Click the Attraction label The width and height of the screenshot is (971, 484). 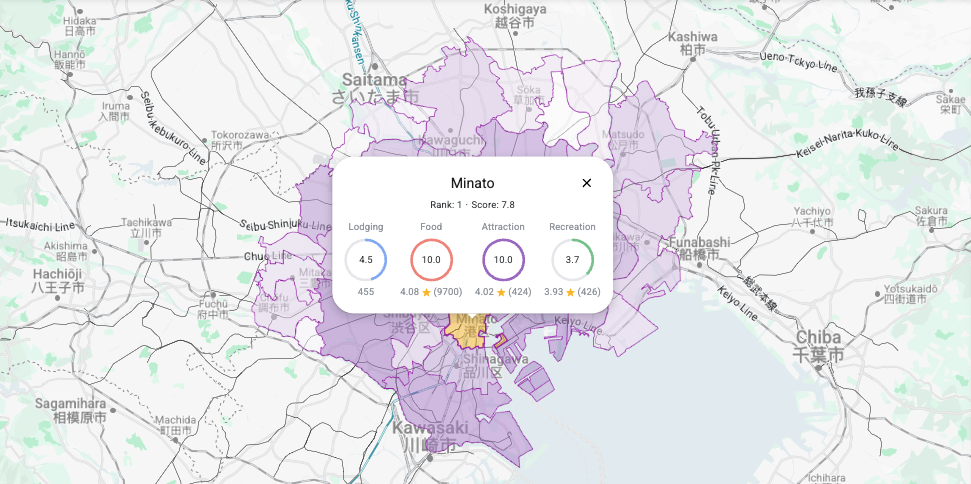[x=503, y=227]
